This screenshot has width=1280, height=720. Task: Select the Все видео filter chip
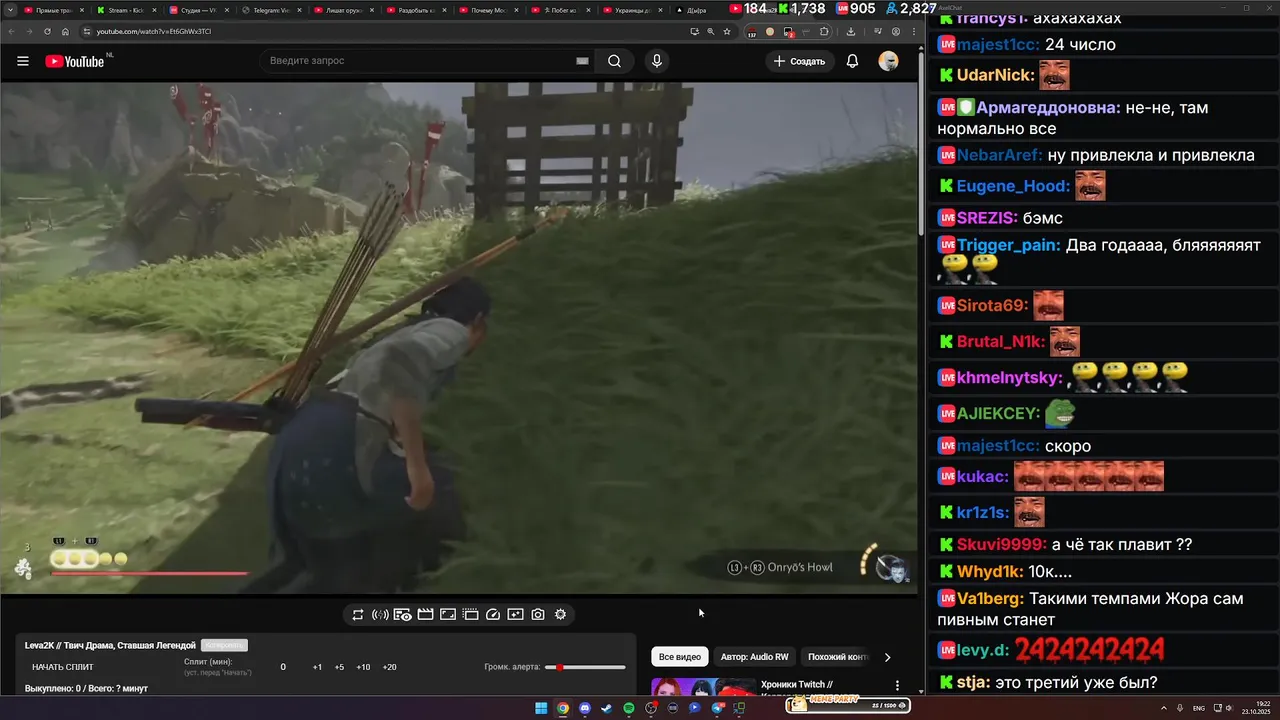coord(680,657)
